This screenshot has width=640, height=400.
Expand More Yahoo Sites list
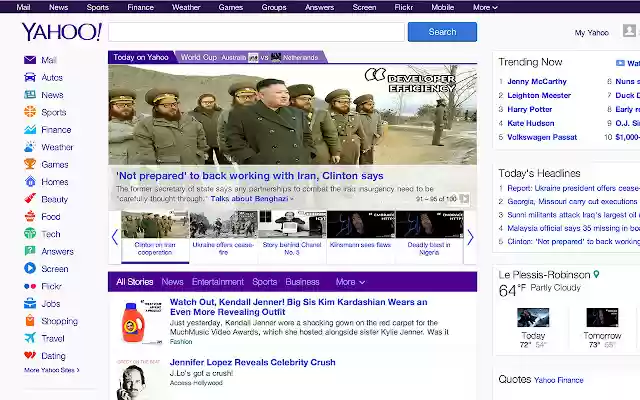(x=52, y=370)
